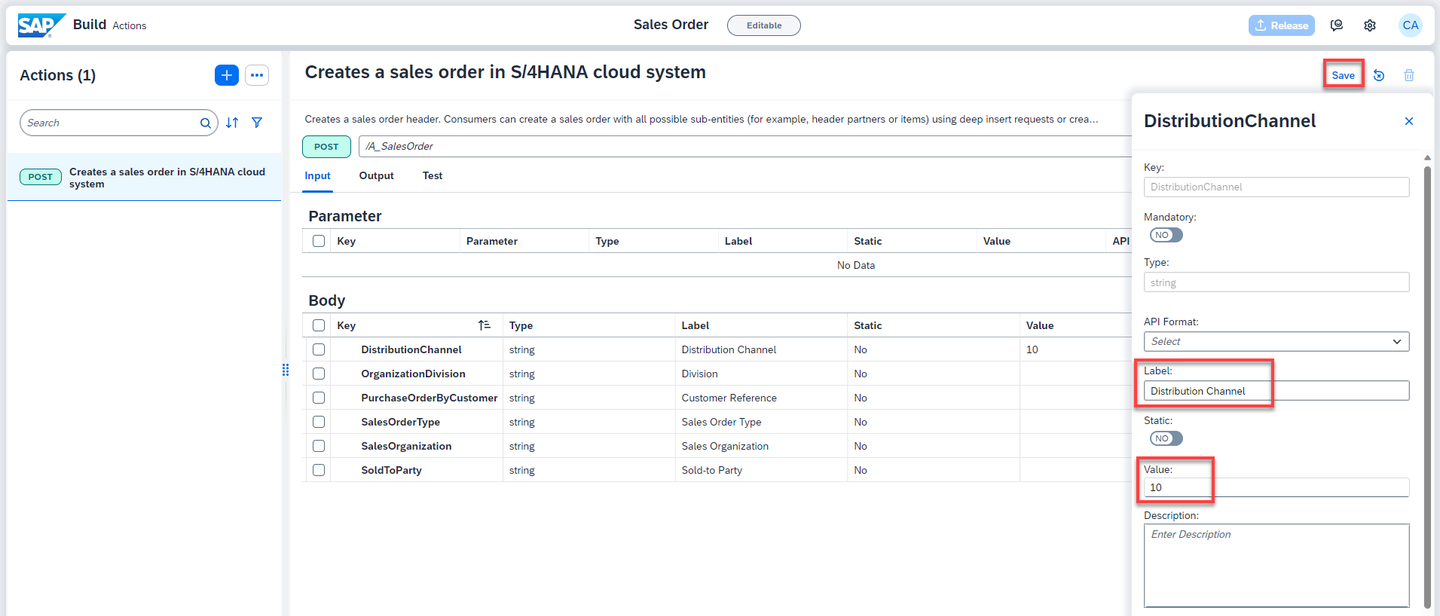
Task: Select the SalesOrganization row checkbox
Action: click(319, 446)
